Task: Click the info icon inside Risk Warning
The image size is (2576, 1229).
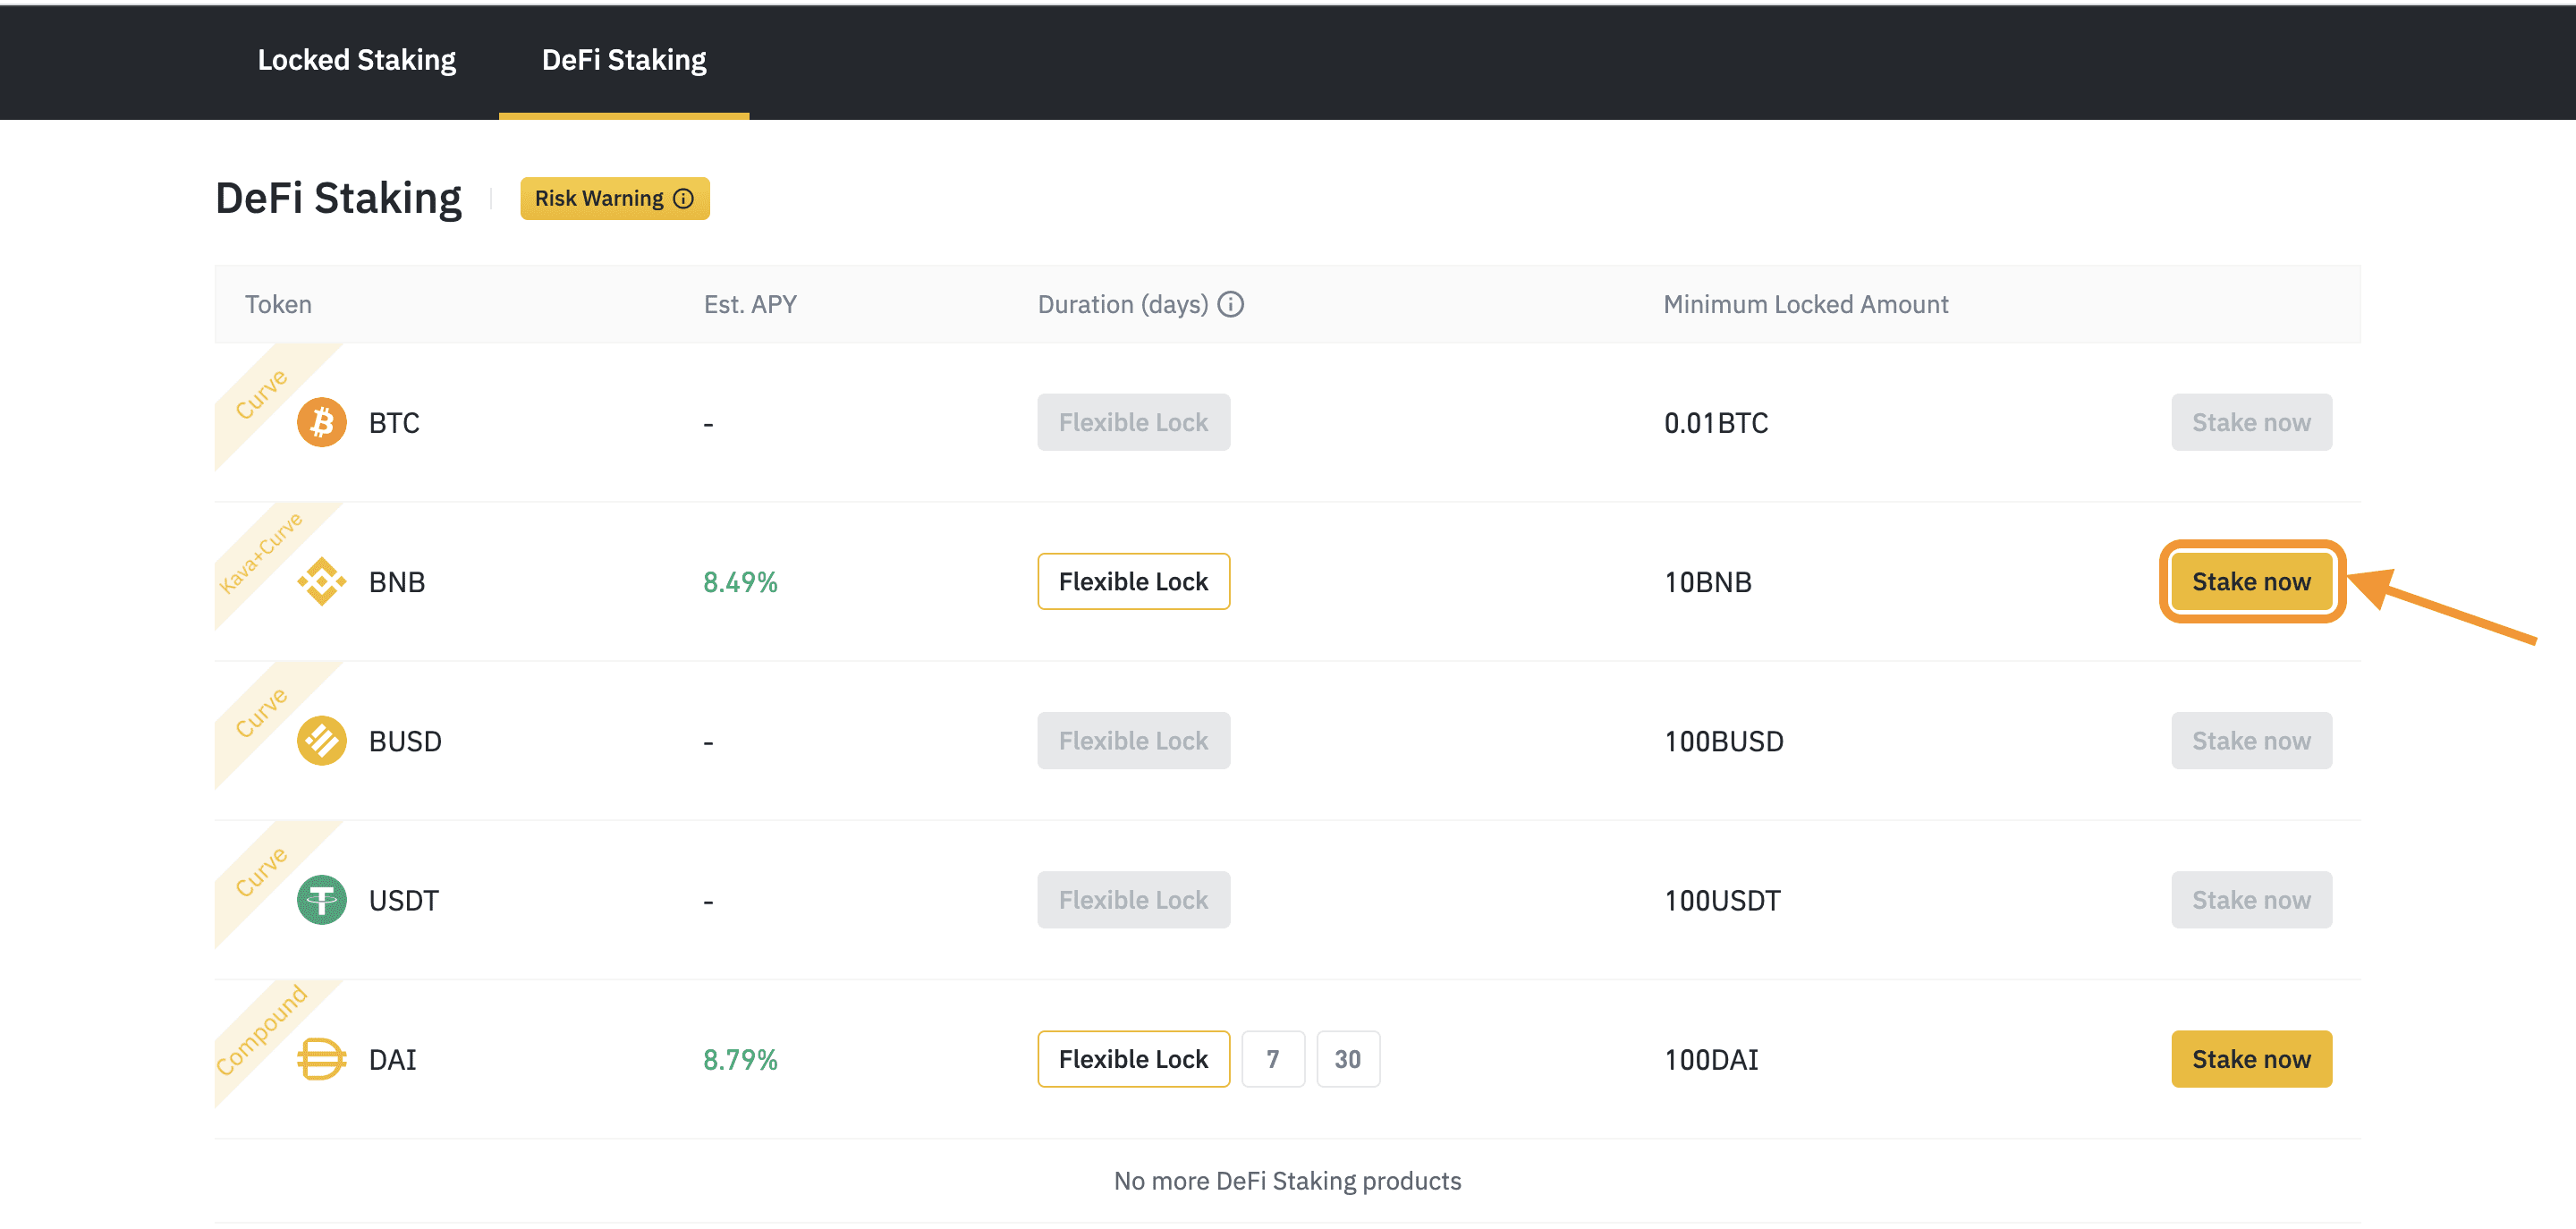Action: 683,198
